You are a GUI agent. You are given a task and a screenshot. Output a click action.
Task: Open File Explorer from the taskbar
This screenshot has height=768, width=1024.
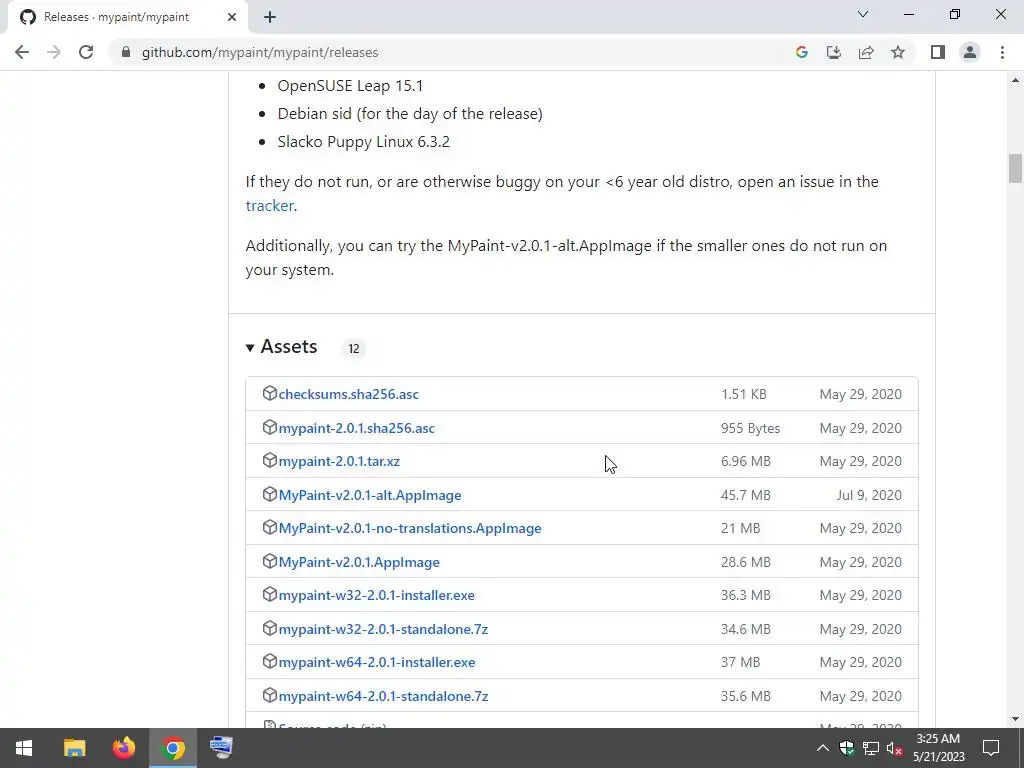point(74,748)
